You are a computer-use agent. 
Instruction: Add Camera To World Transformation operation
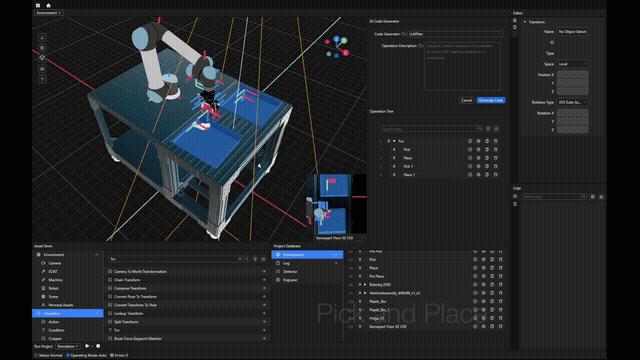pos(264,271)
